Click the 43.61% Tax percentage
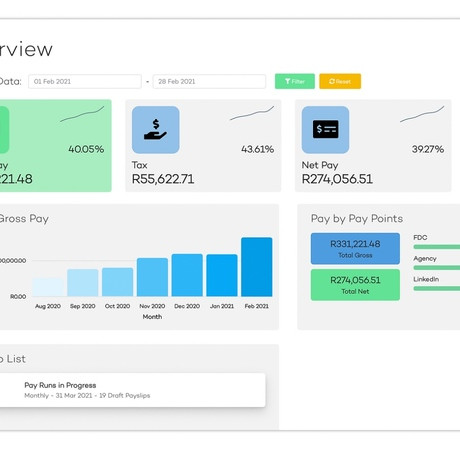Viewport: 460px width, 460px height. (x=258, y=149)
